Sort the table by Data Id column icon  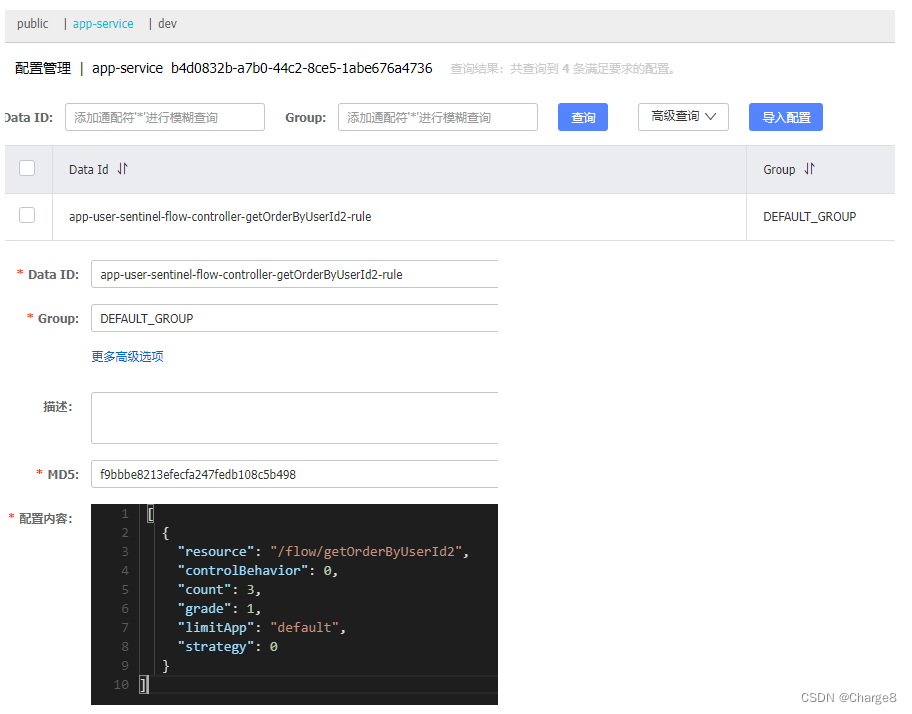122,169
